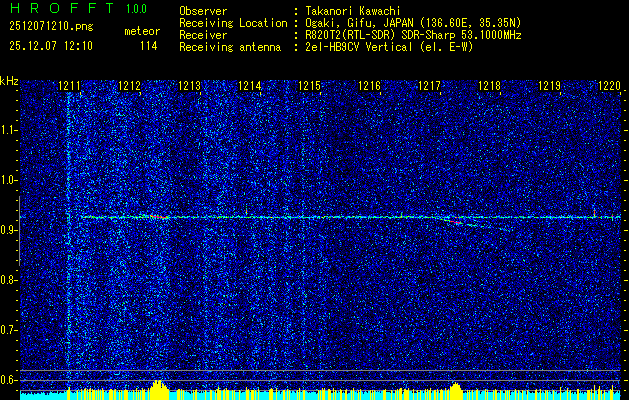Click the 0.7 kHz frequency label
Viewport: 629px width, 400px height.
coord(8,330)
